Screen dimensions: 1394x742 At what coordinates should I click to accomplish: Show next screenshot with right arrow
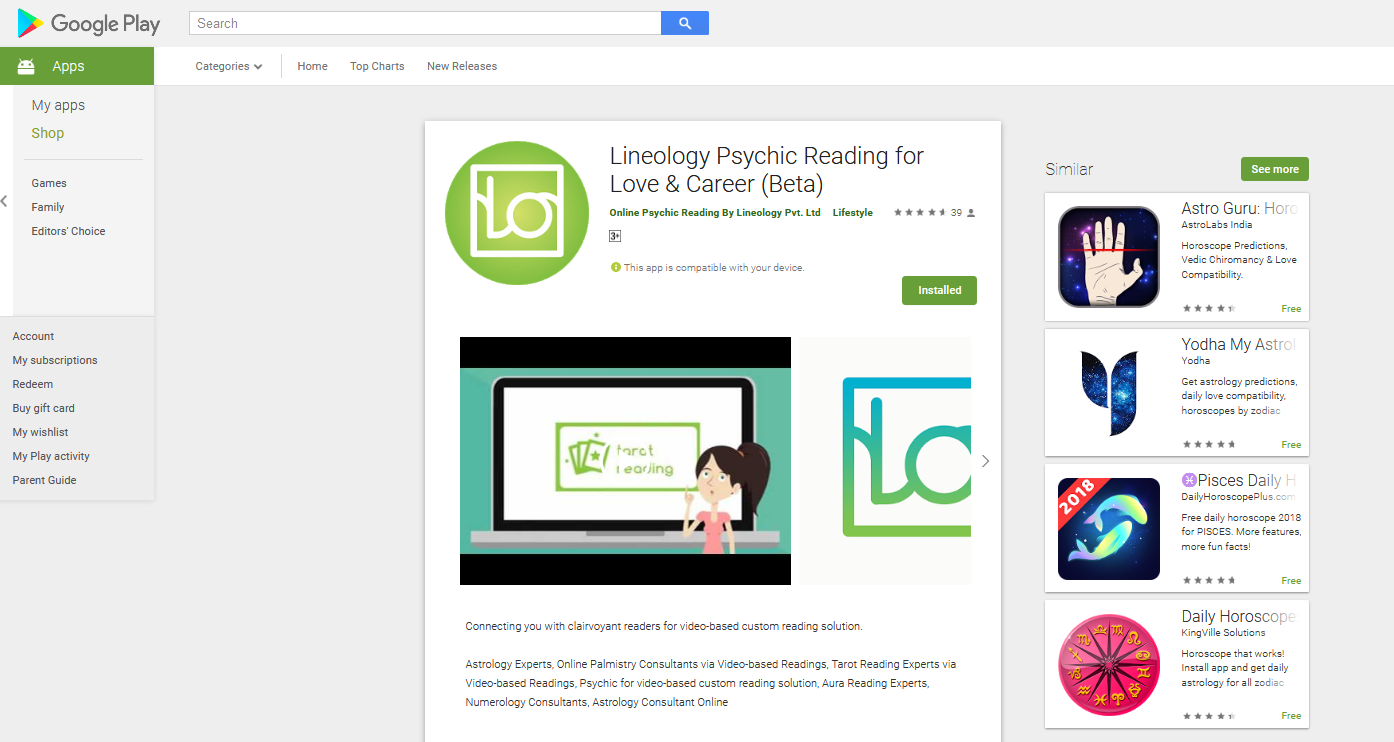pos(985,461)
